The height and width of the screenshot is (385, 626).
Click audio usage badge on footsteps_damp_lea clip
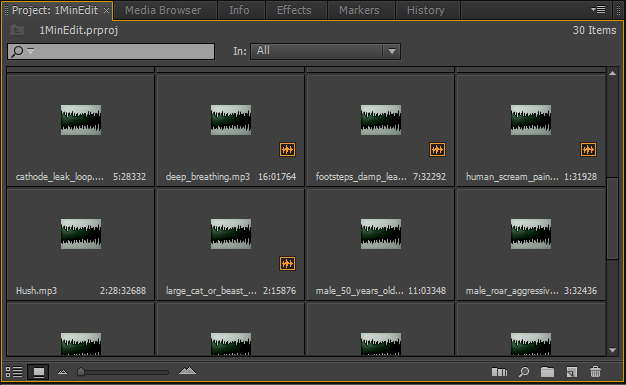(x=437, y=150)
